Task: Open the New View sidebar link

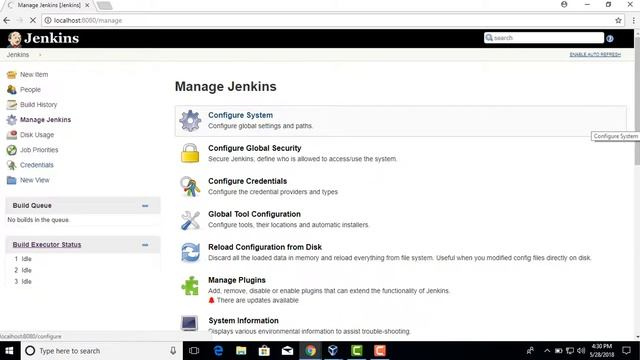Action: coord(35,180)
